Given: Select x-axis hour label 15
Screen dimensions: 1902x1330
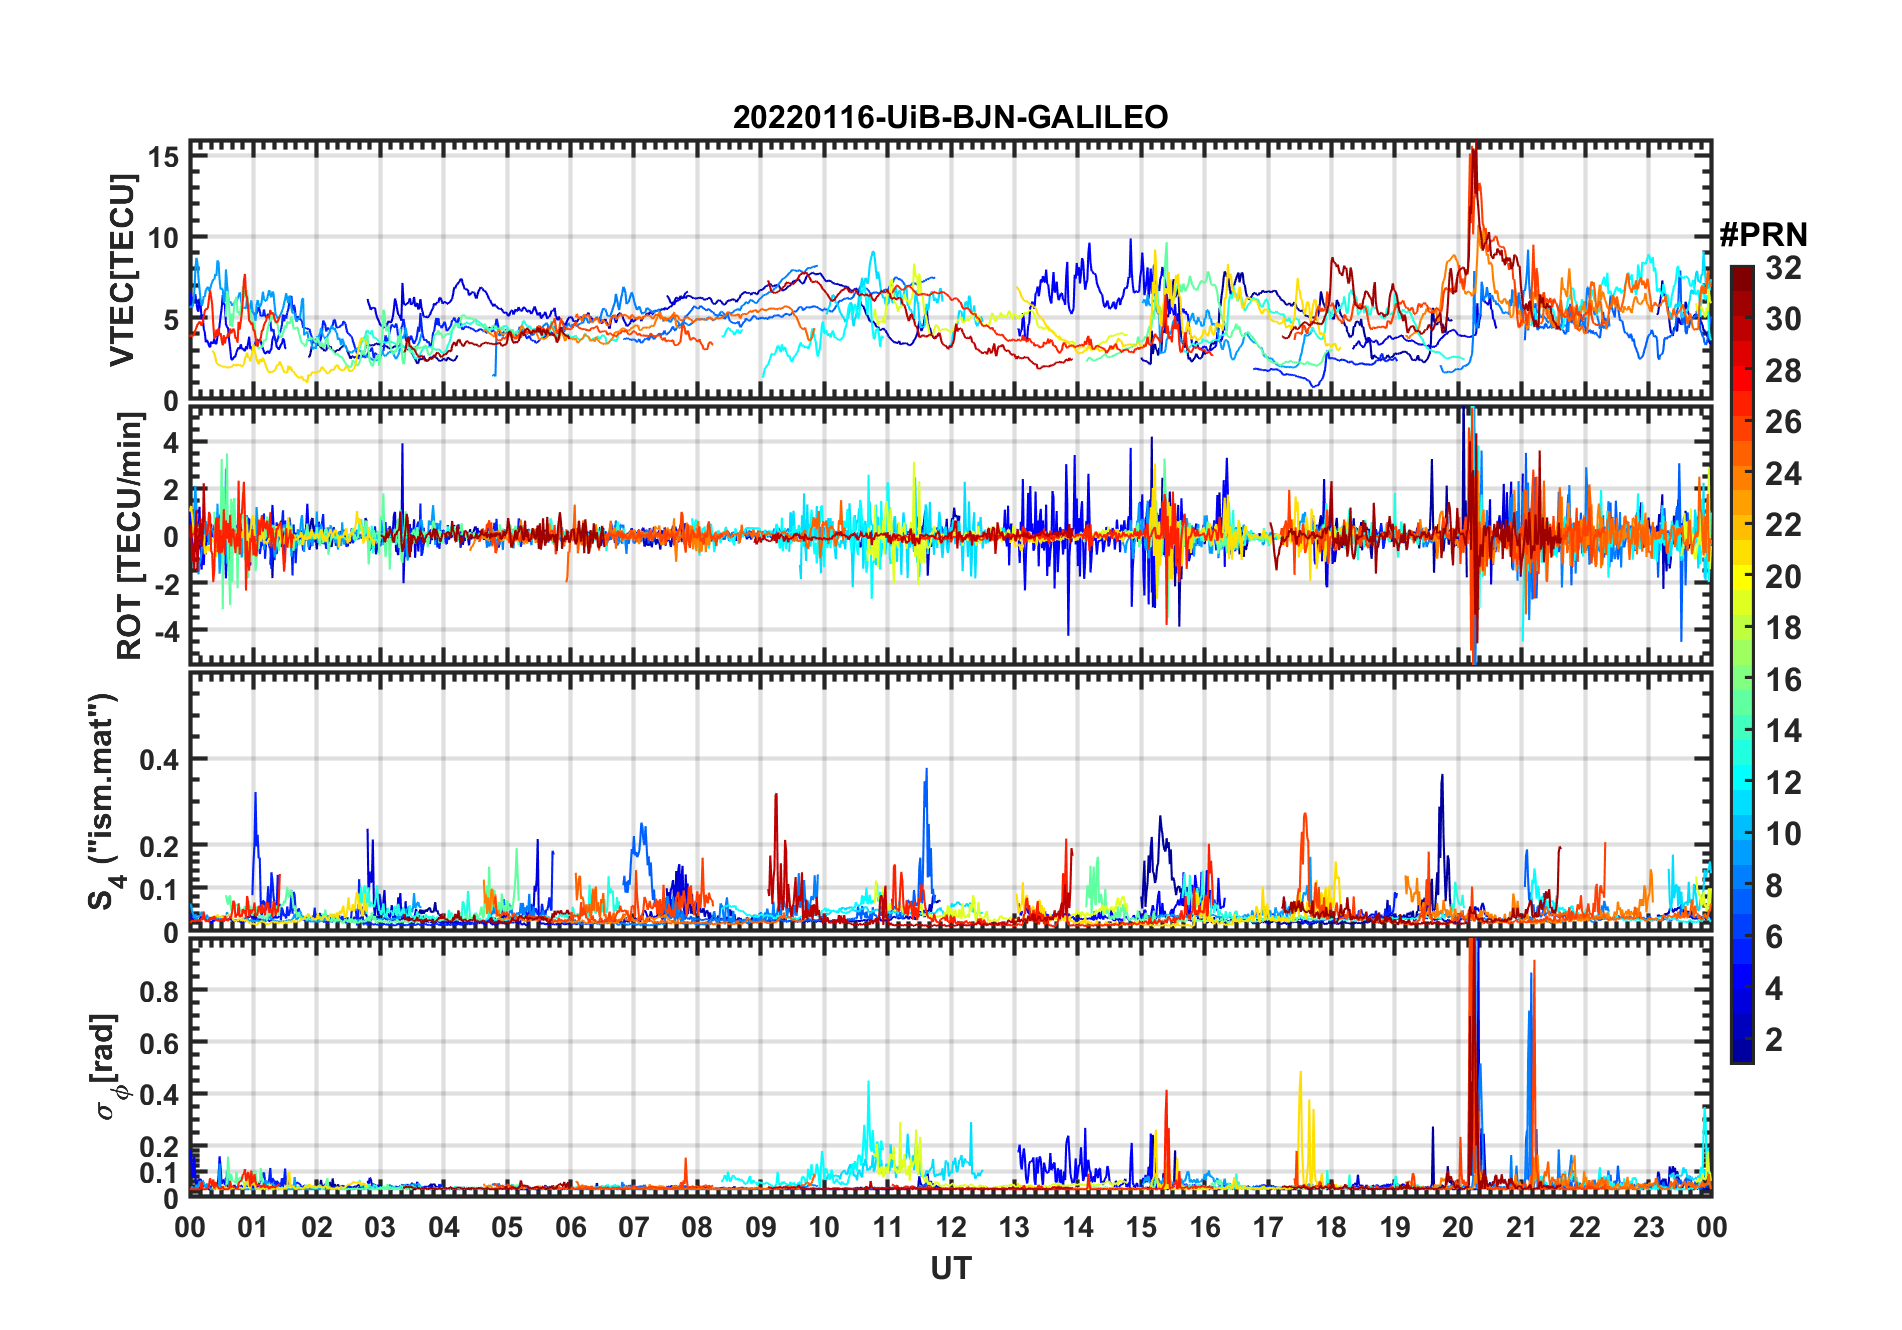Looking at the screenshot, I should pos(1141,1227).
